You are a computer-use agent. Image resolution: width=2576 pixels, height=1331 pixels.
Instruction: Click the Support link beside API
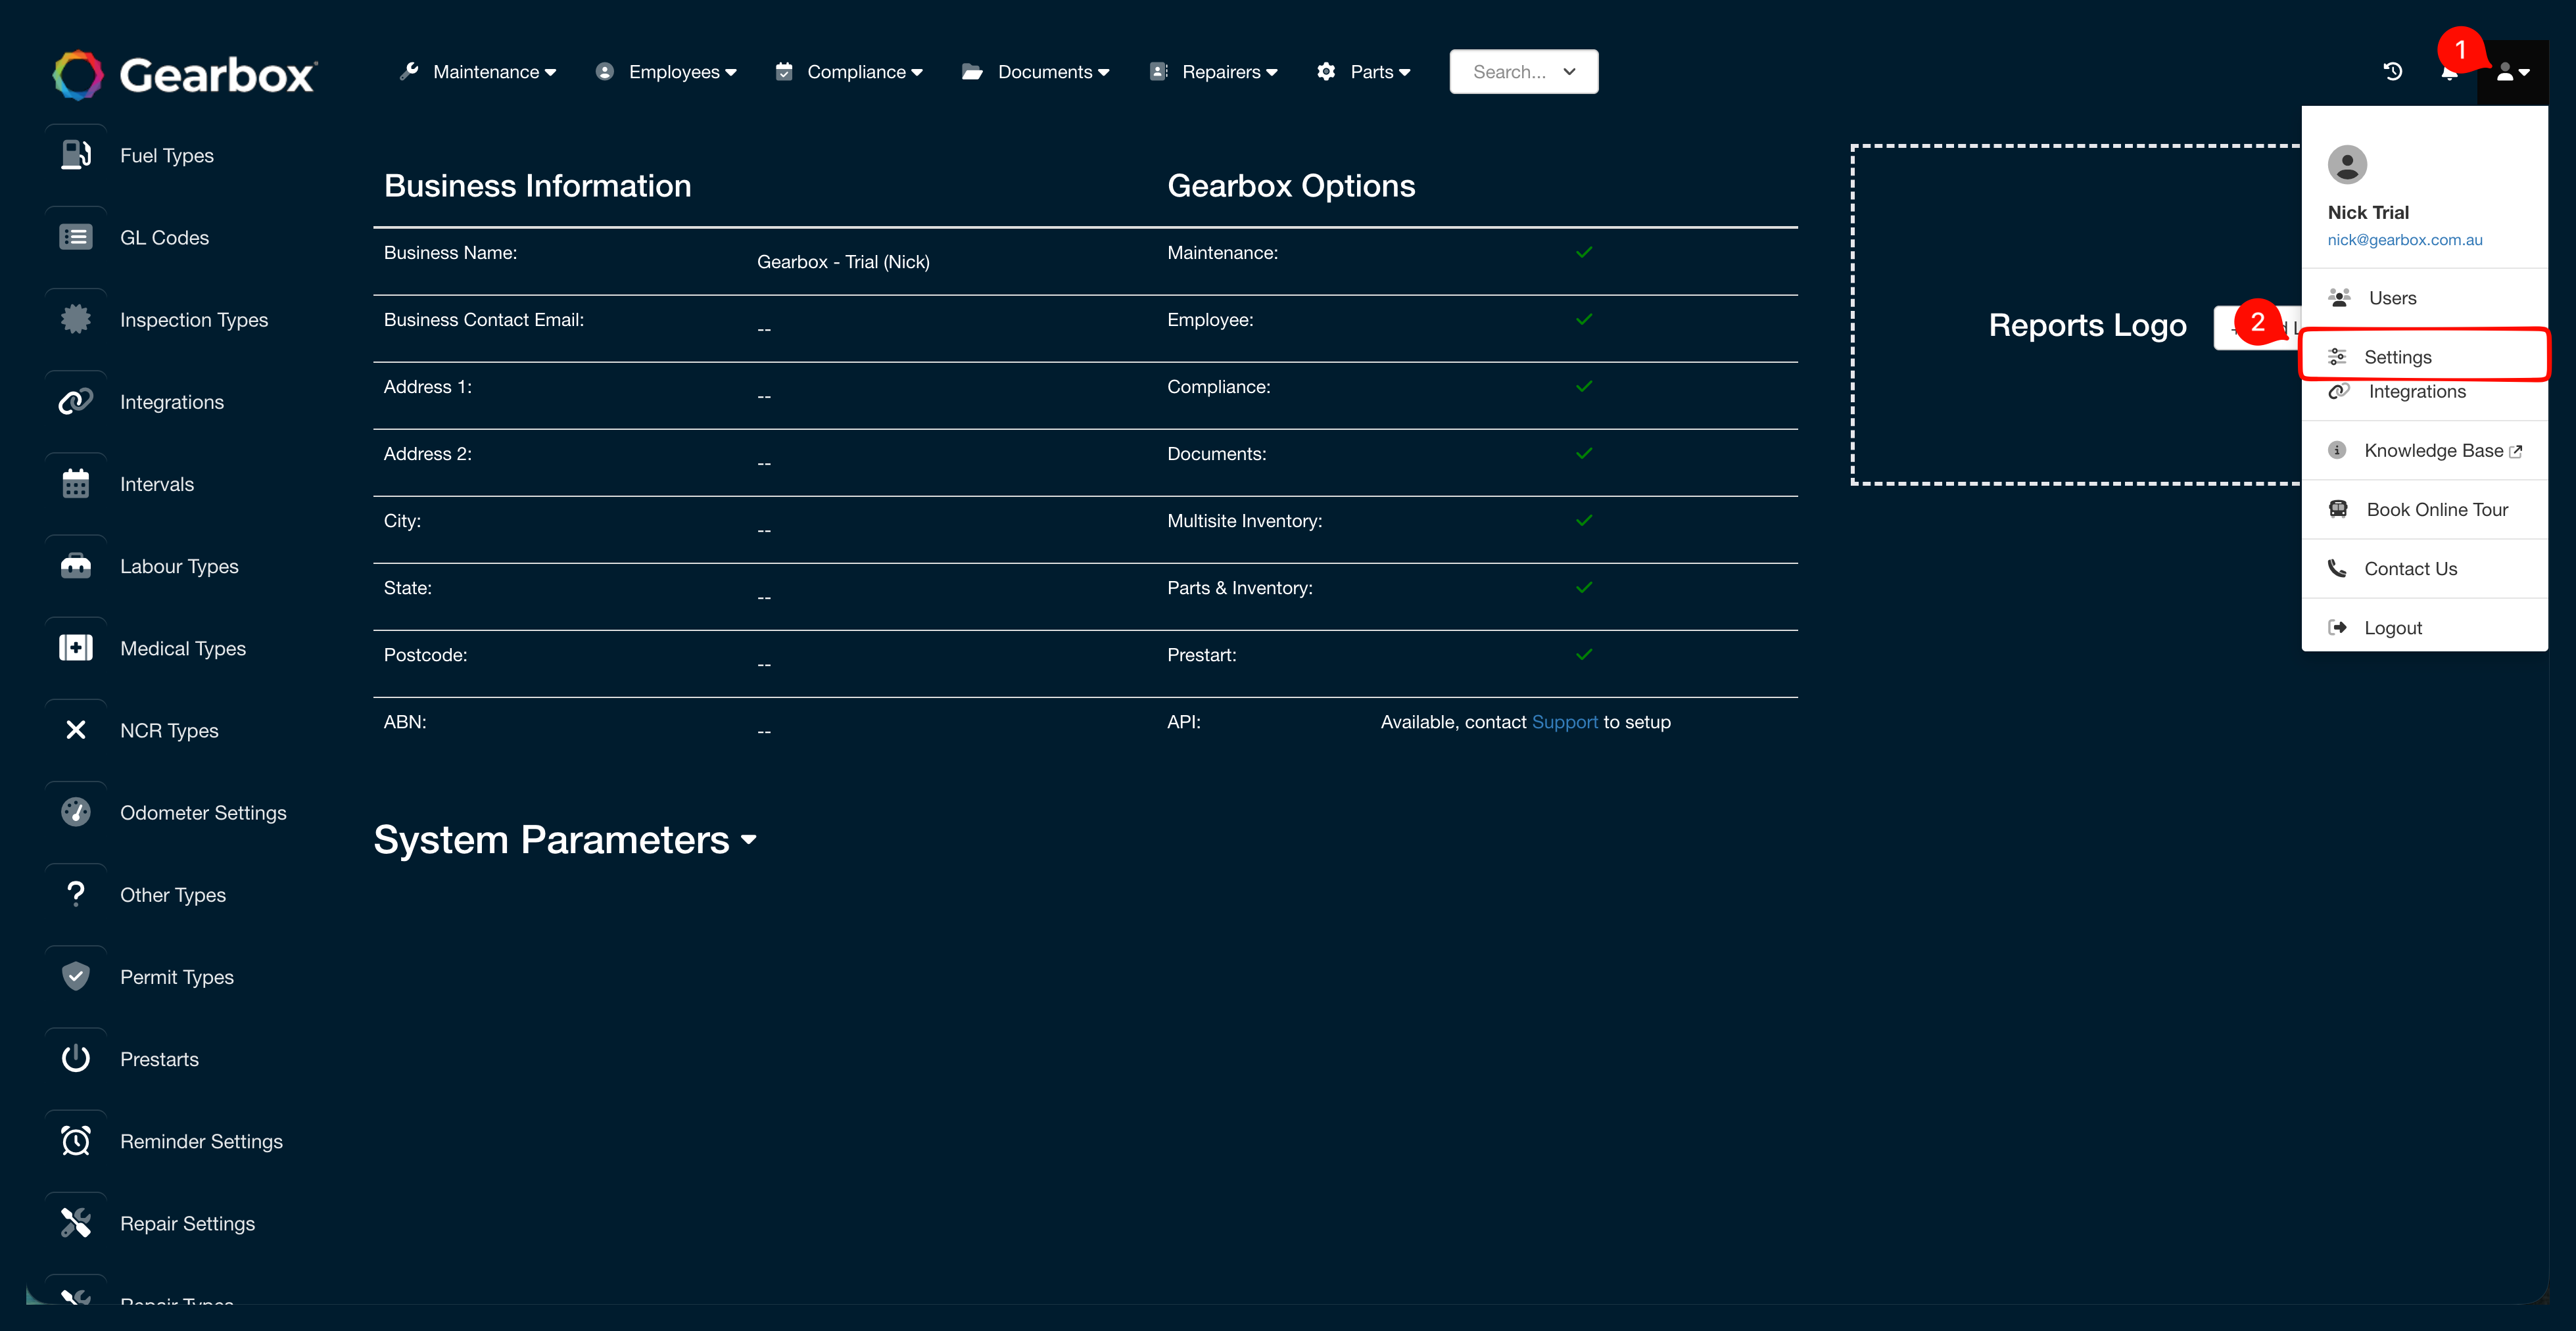click(x=1564, y=722)
